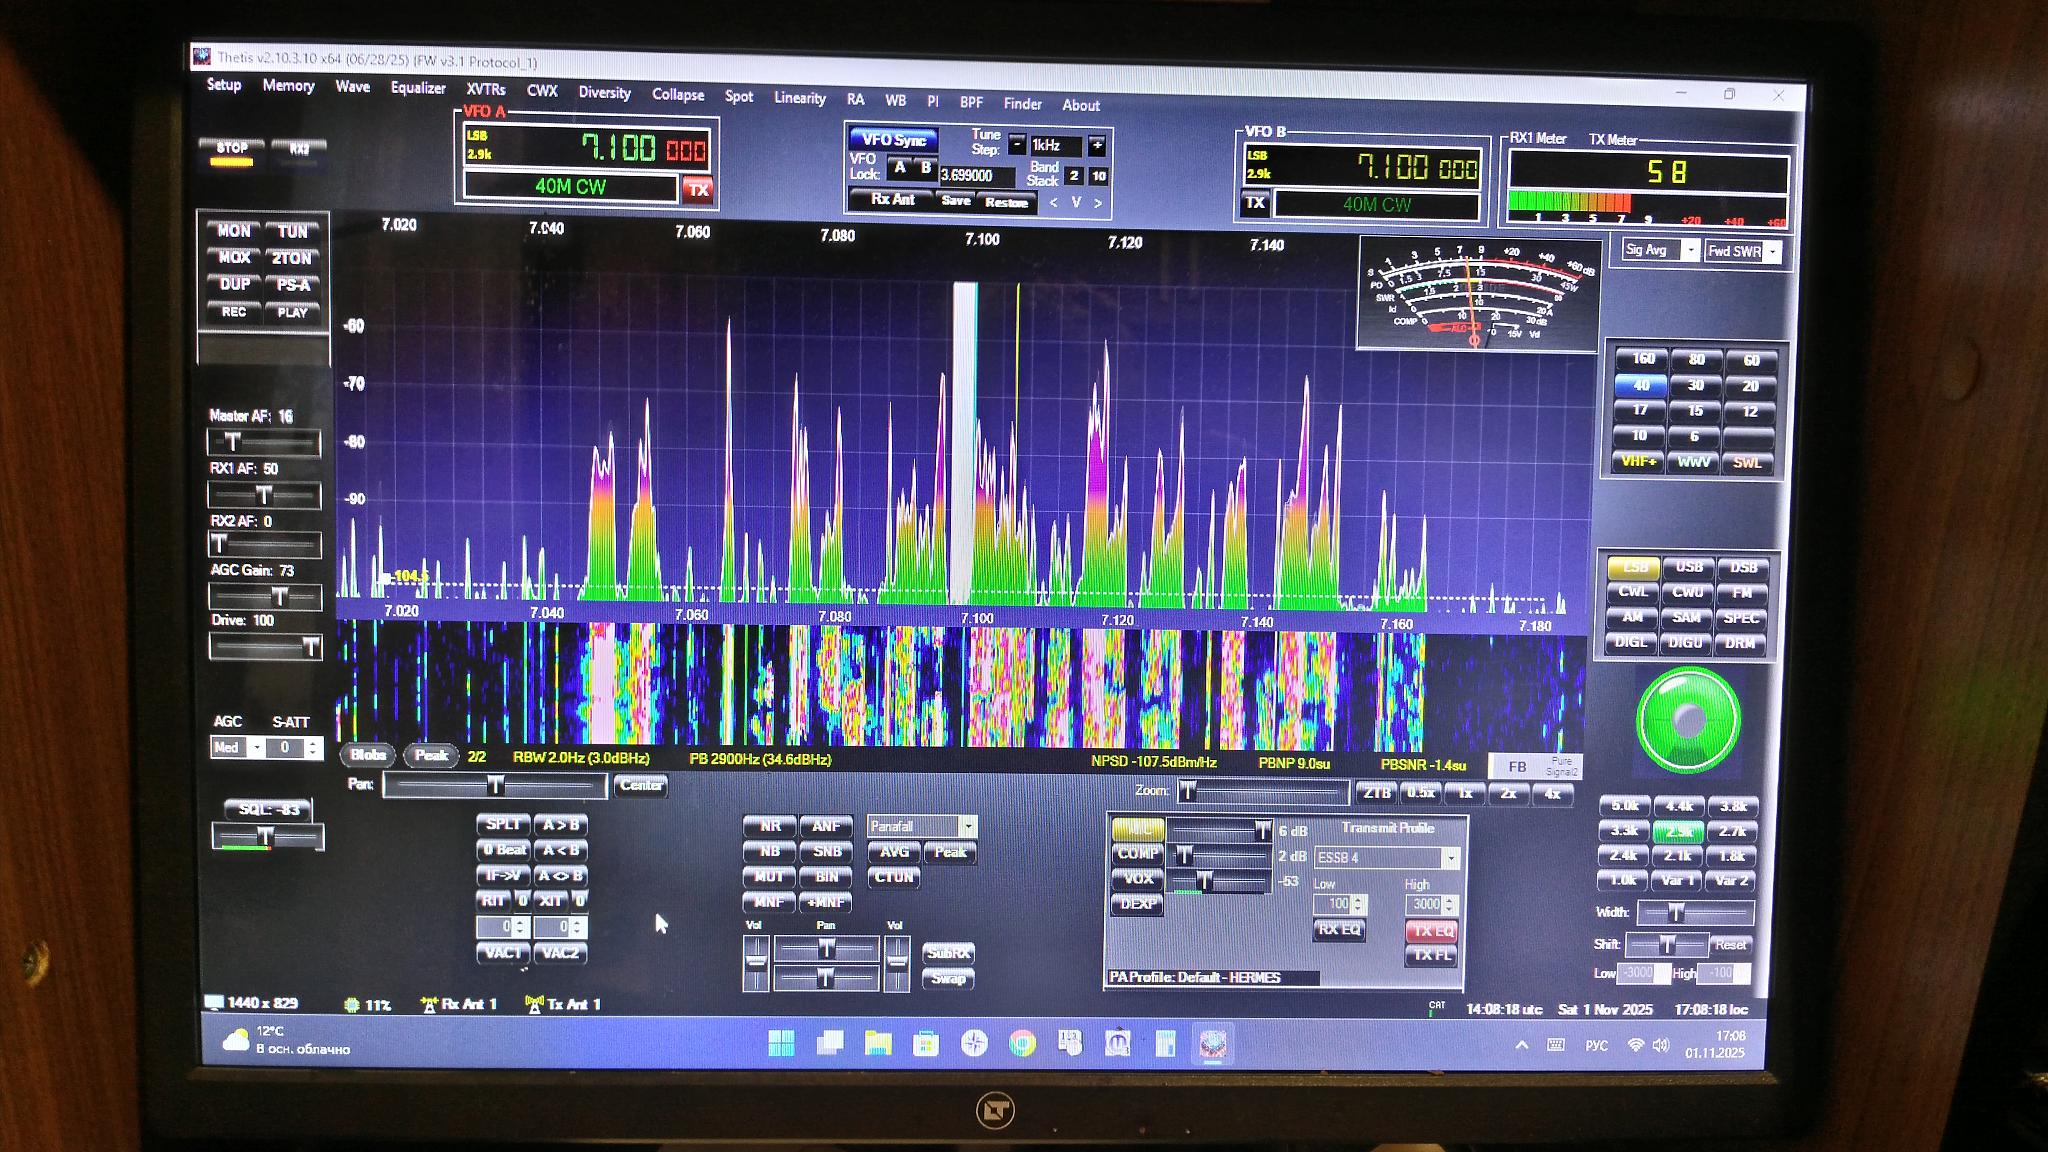The image size is (2048, 1152).
Task: Click the band stack right arrow
Action: [1098, 203]
